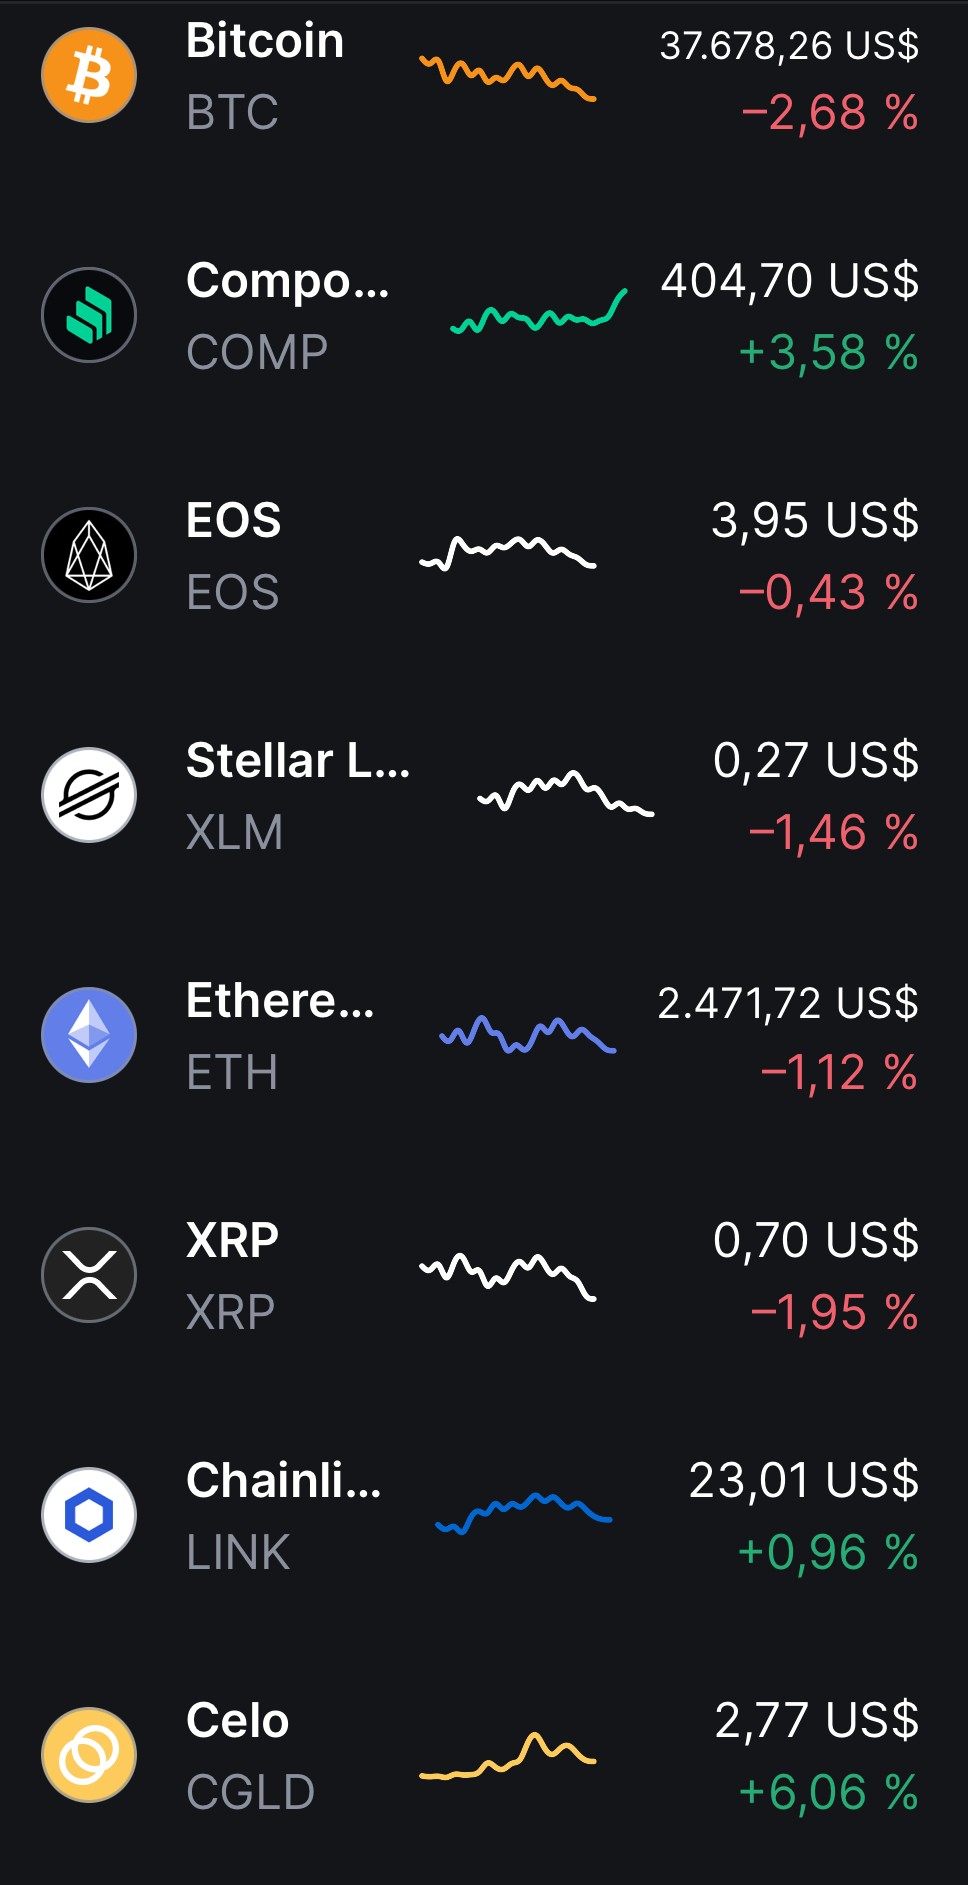Tap the Ethereum diamond icon
968x1885 pixels.
89,1035
